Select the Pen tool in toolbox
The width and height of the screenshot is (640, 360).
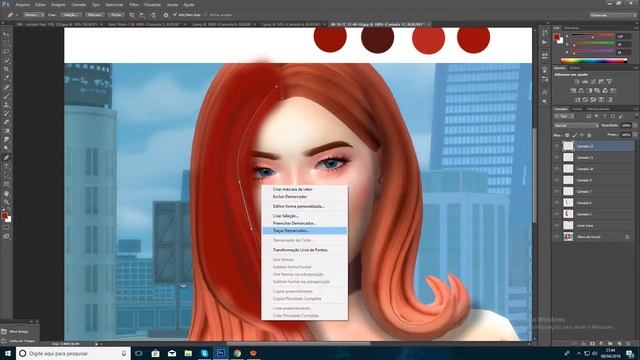pyautogui.click(x=6, y=158)
